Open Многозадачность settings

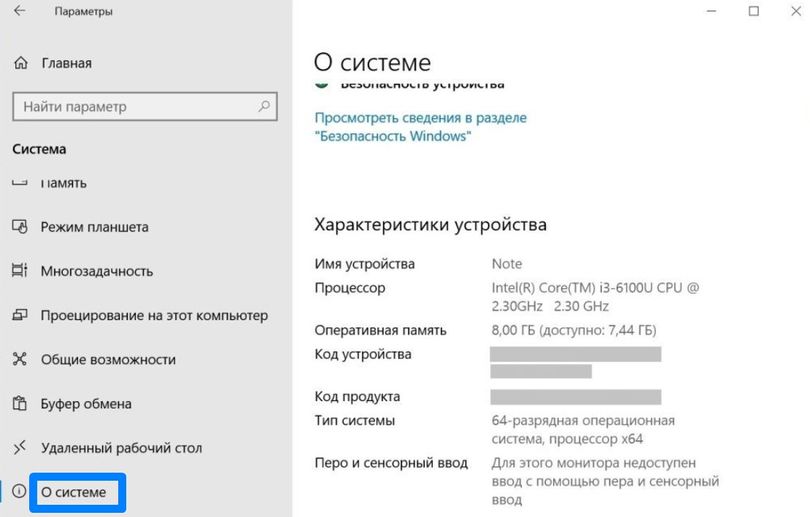(x=96, y=271)
